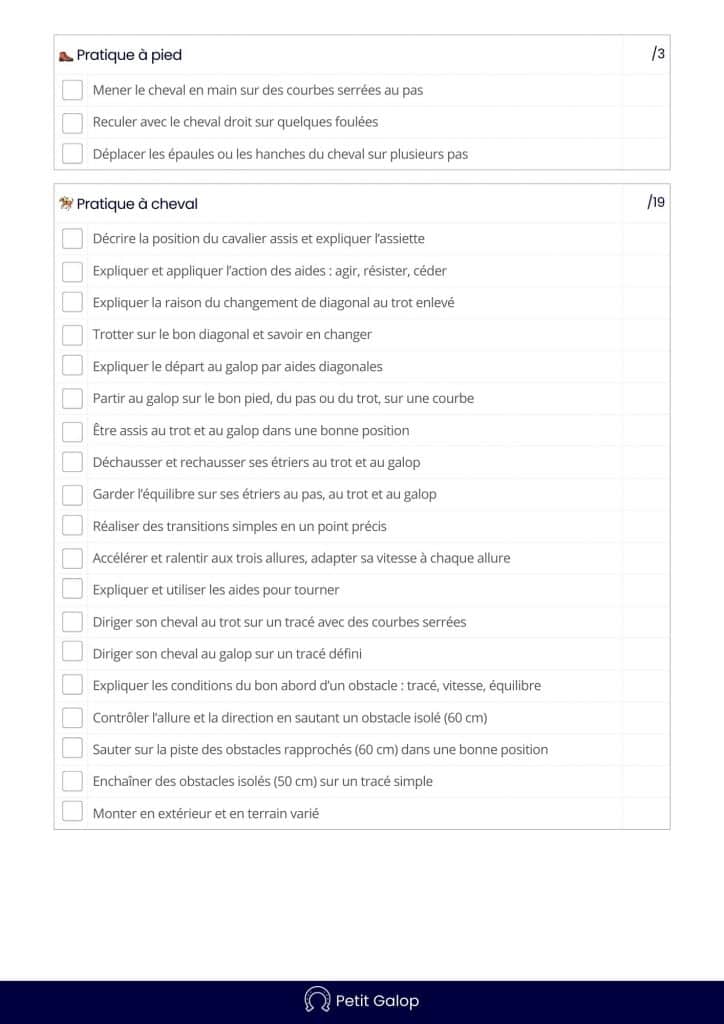The height and width of the screenshot is (1024, 724).
Task: Check the box for Mener le cheval en main
Action: 72,90
